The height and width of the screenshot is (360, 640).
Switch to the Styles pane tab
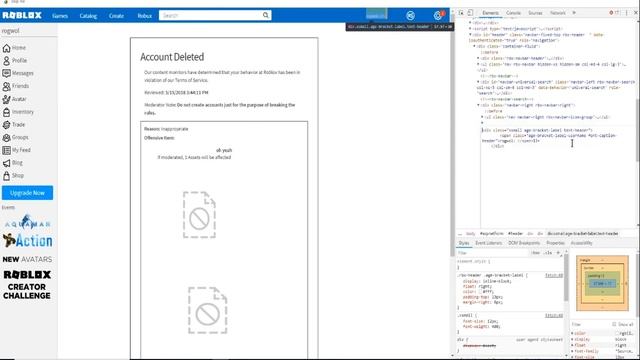tap(464, 243)
